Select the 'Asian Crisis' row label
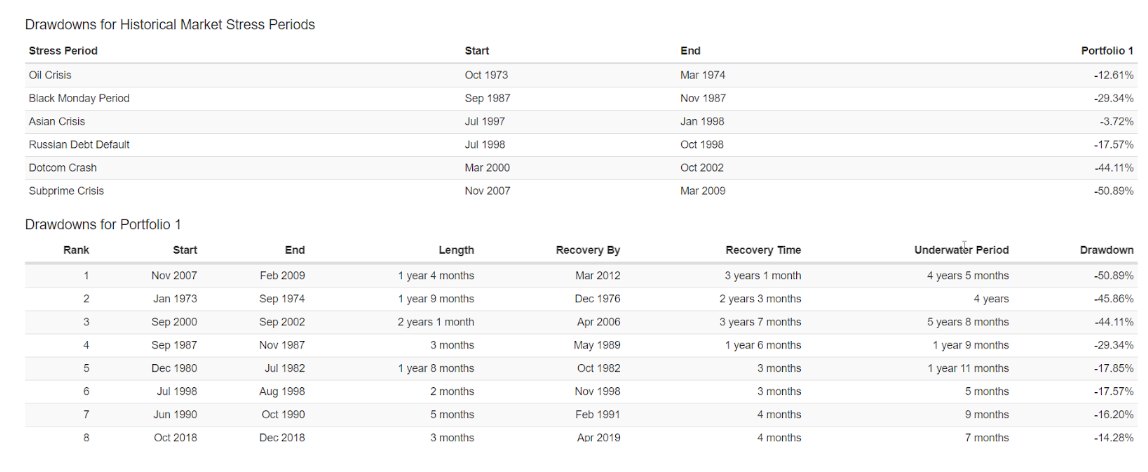This screenshot has height=472, width=1148. point(57,121)
